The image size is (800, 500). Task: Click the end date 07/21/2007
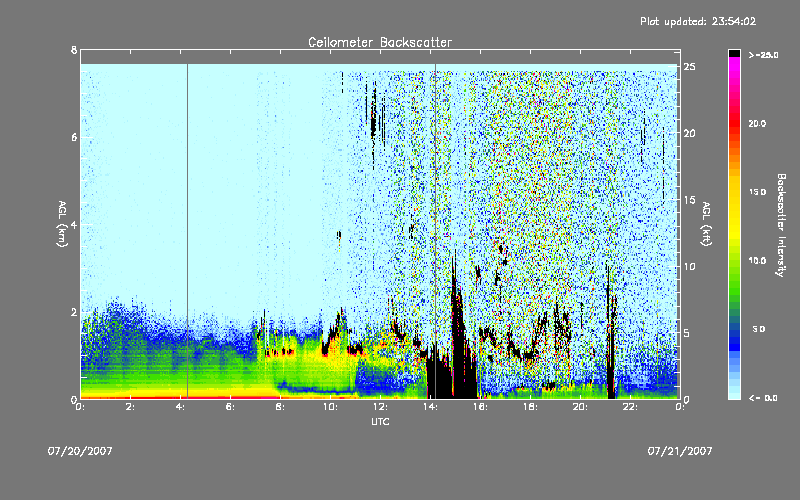[x=680, y=451]
